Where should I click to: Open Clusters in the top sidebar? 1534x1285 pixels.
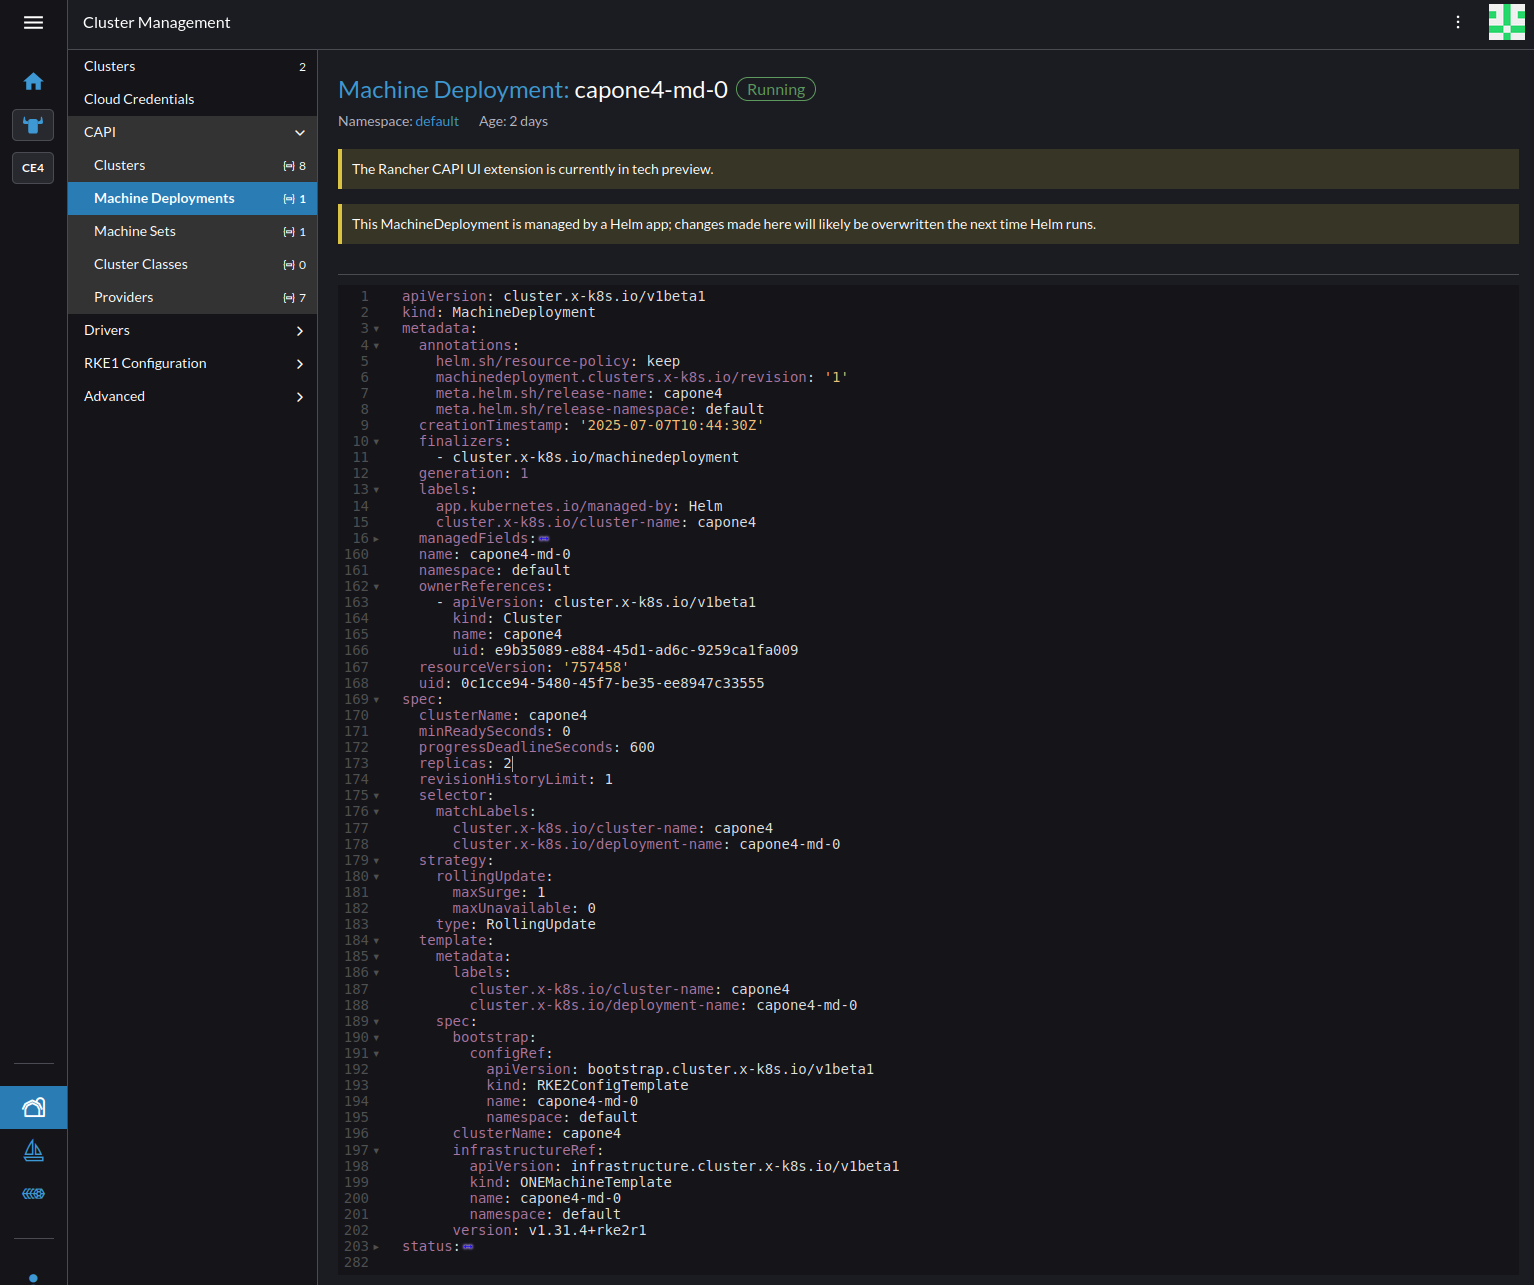(192, 66)
